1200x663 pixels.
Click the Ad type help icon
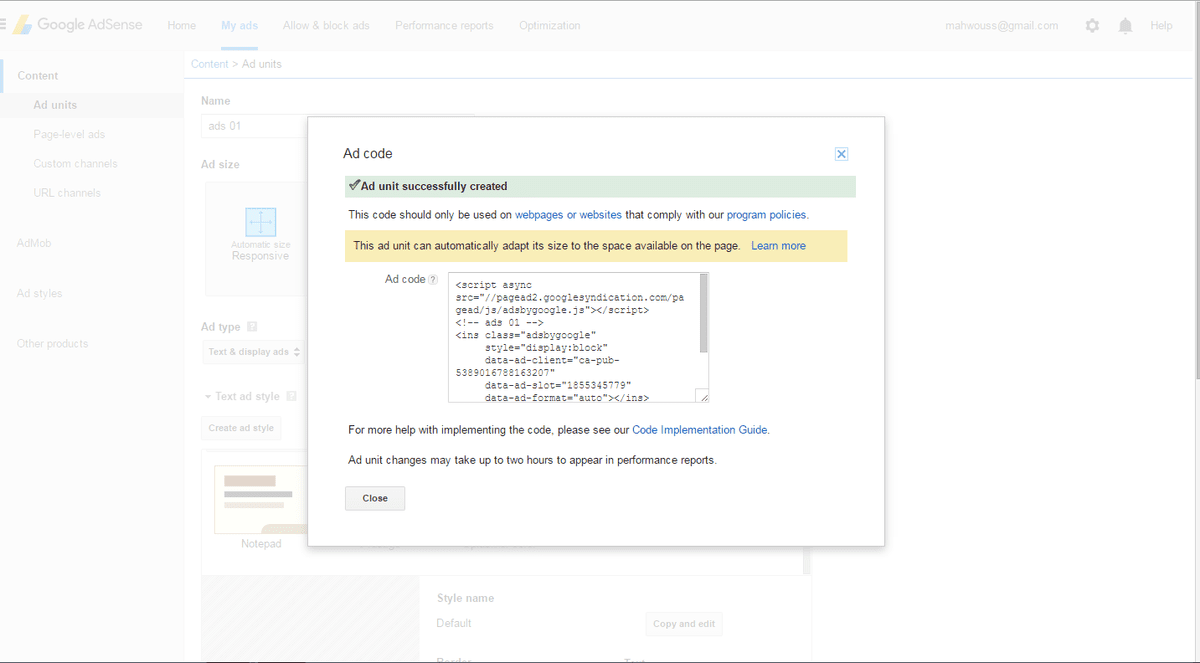tap(252, 327)
